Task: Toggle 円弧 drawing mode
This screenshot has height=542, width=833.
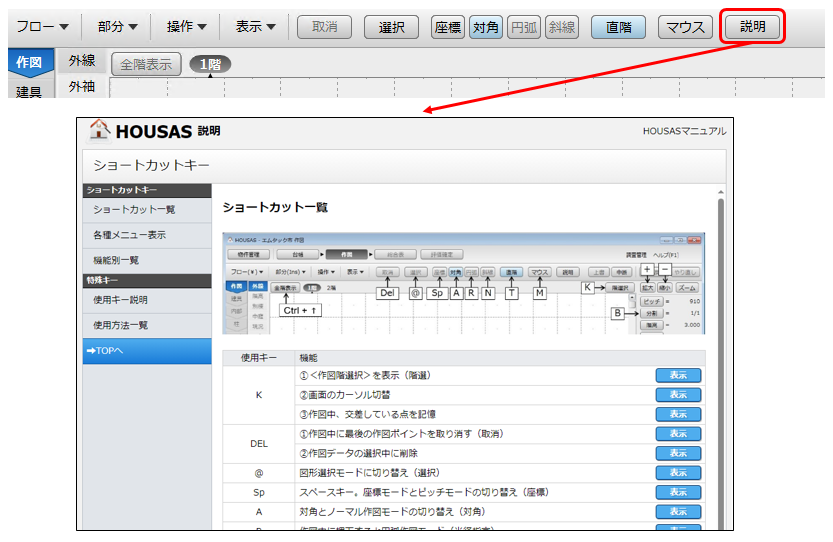Action: pos(524,27)
